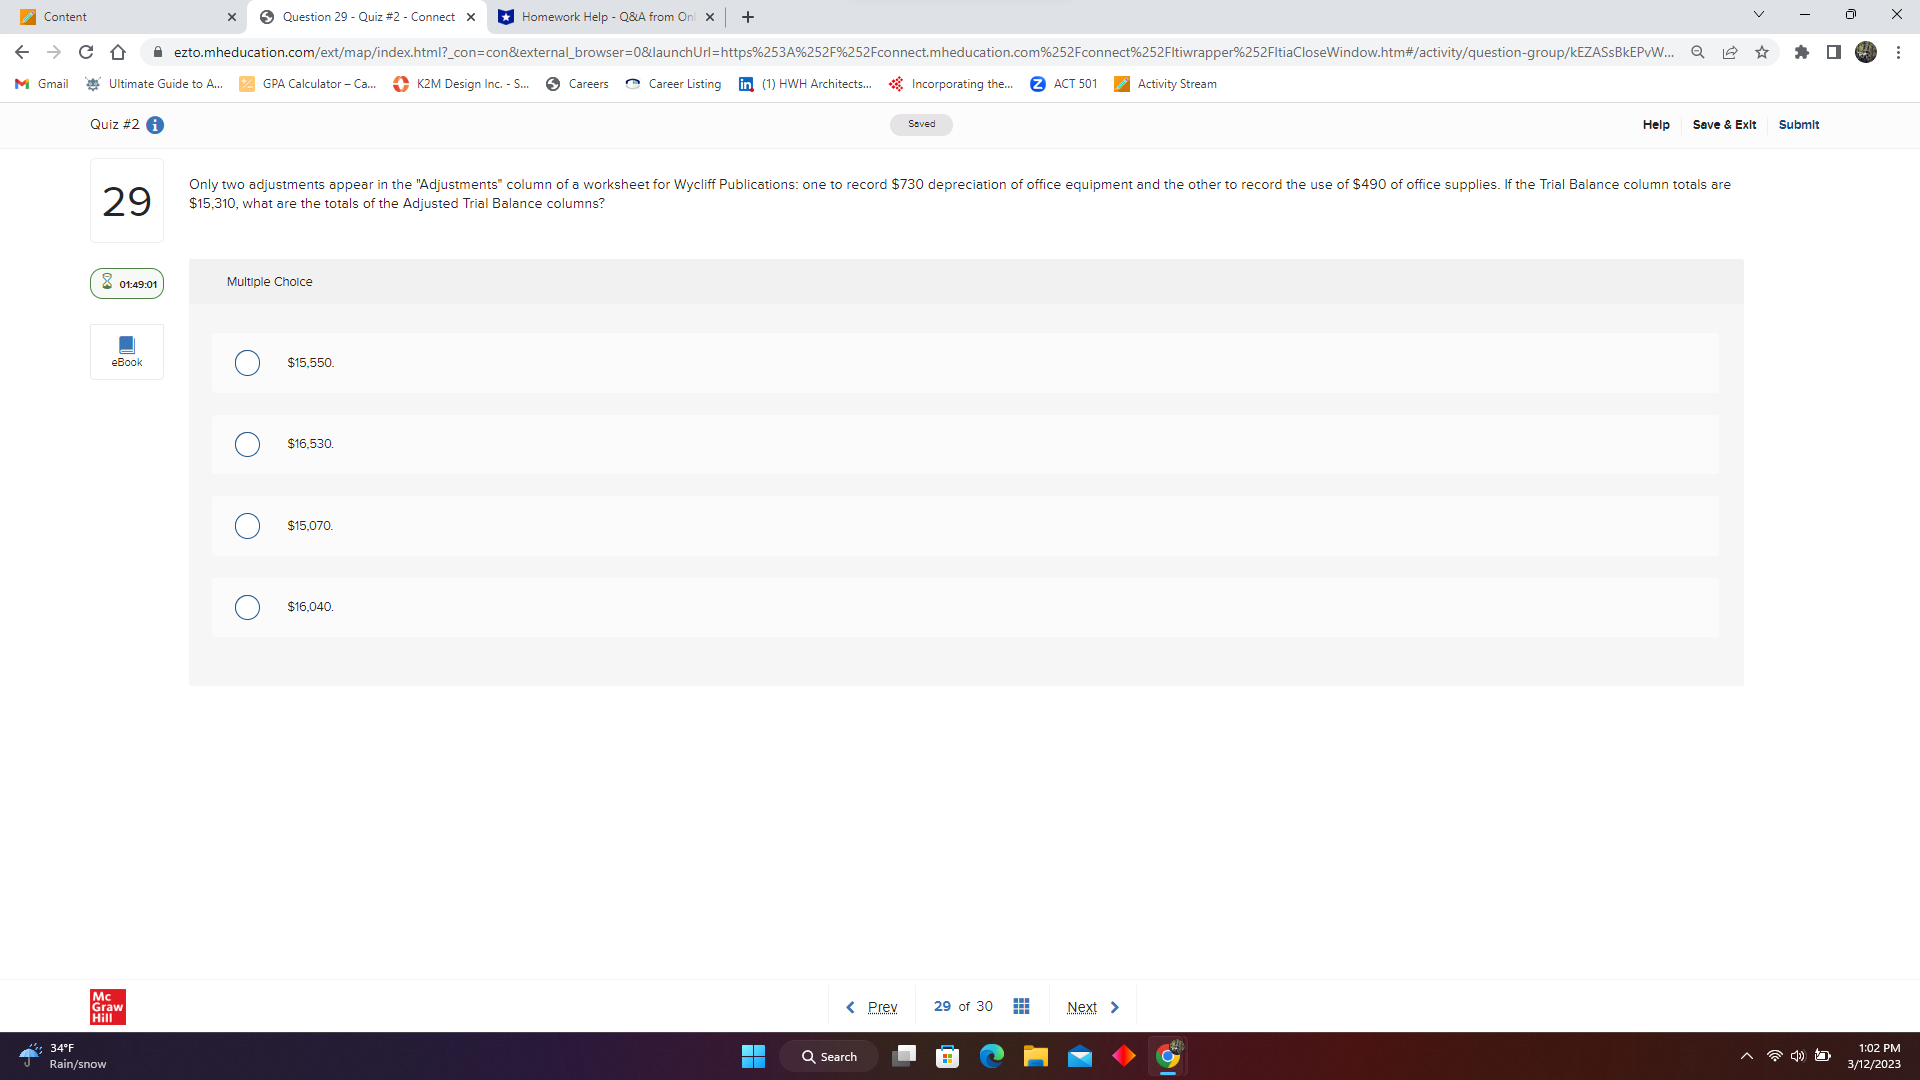1920x1080 pixels.
Task: Open the browser customization chevron
Action: point(1758,14)
